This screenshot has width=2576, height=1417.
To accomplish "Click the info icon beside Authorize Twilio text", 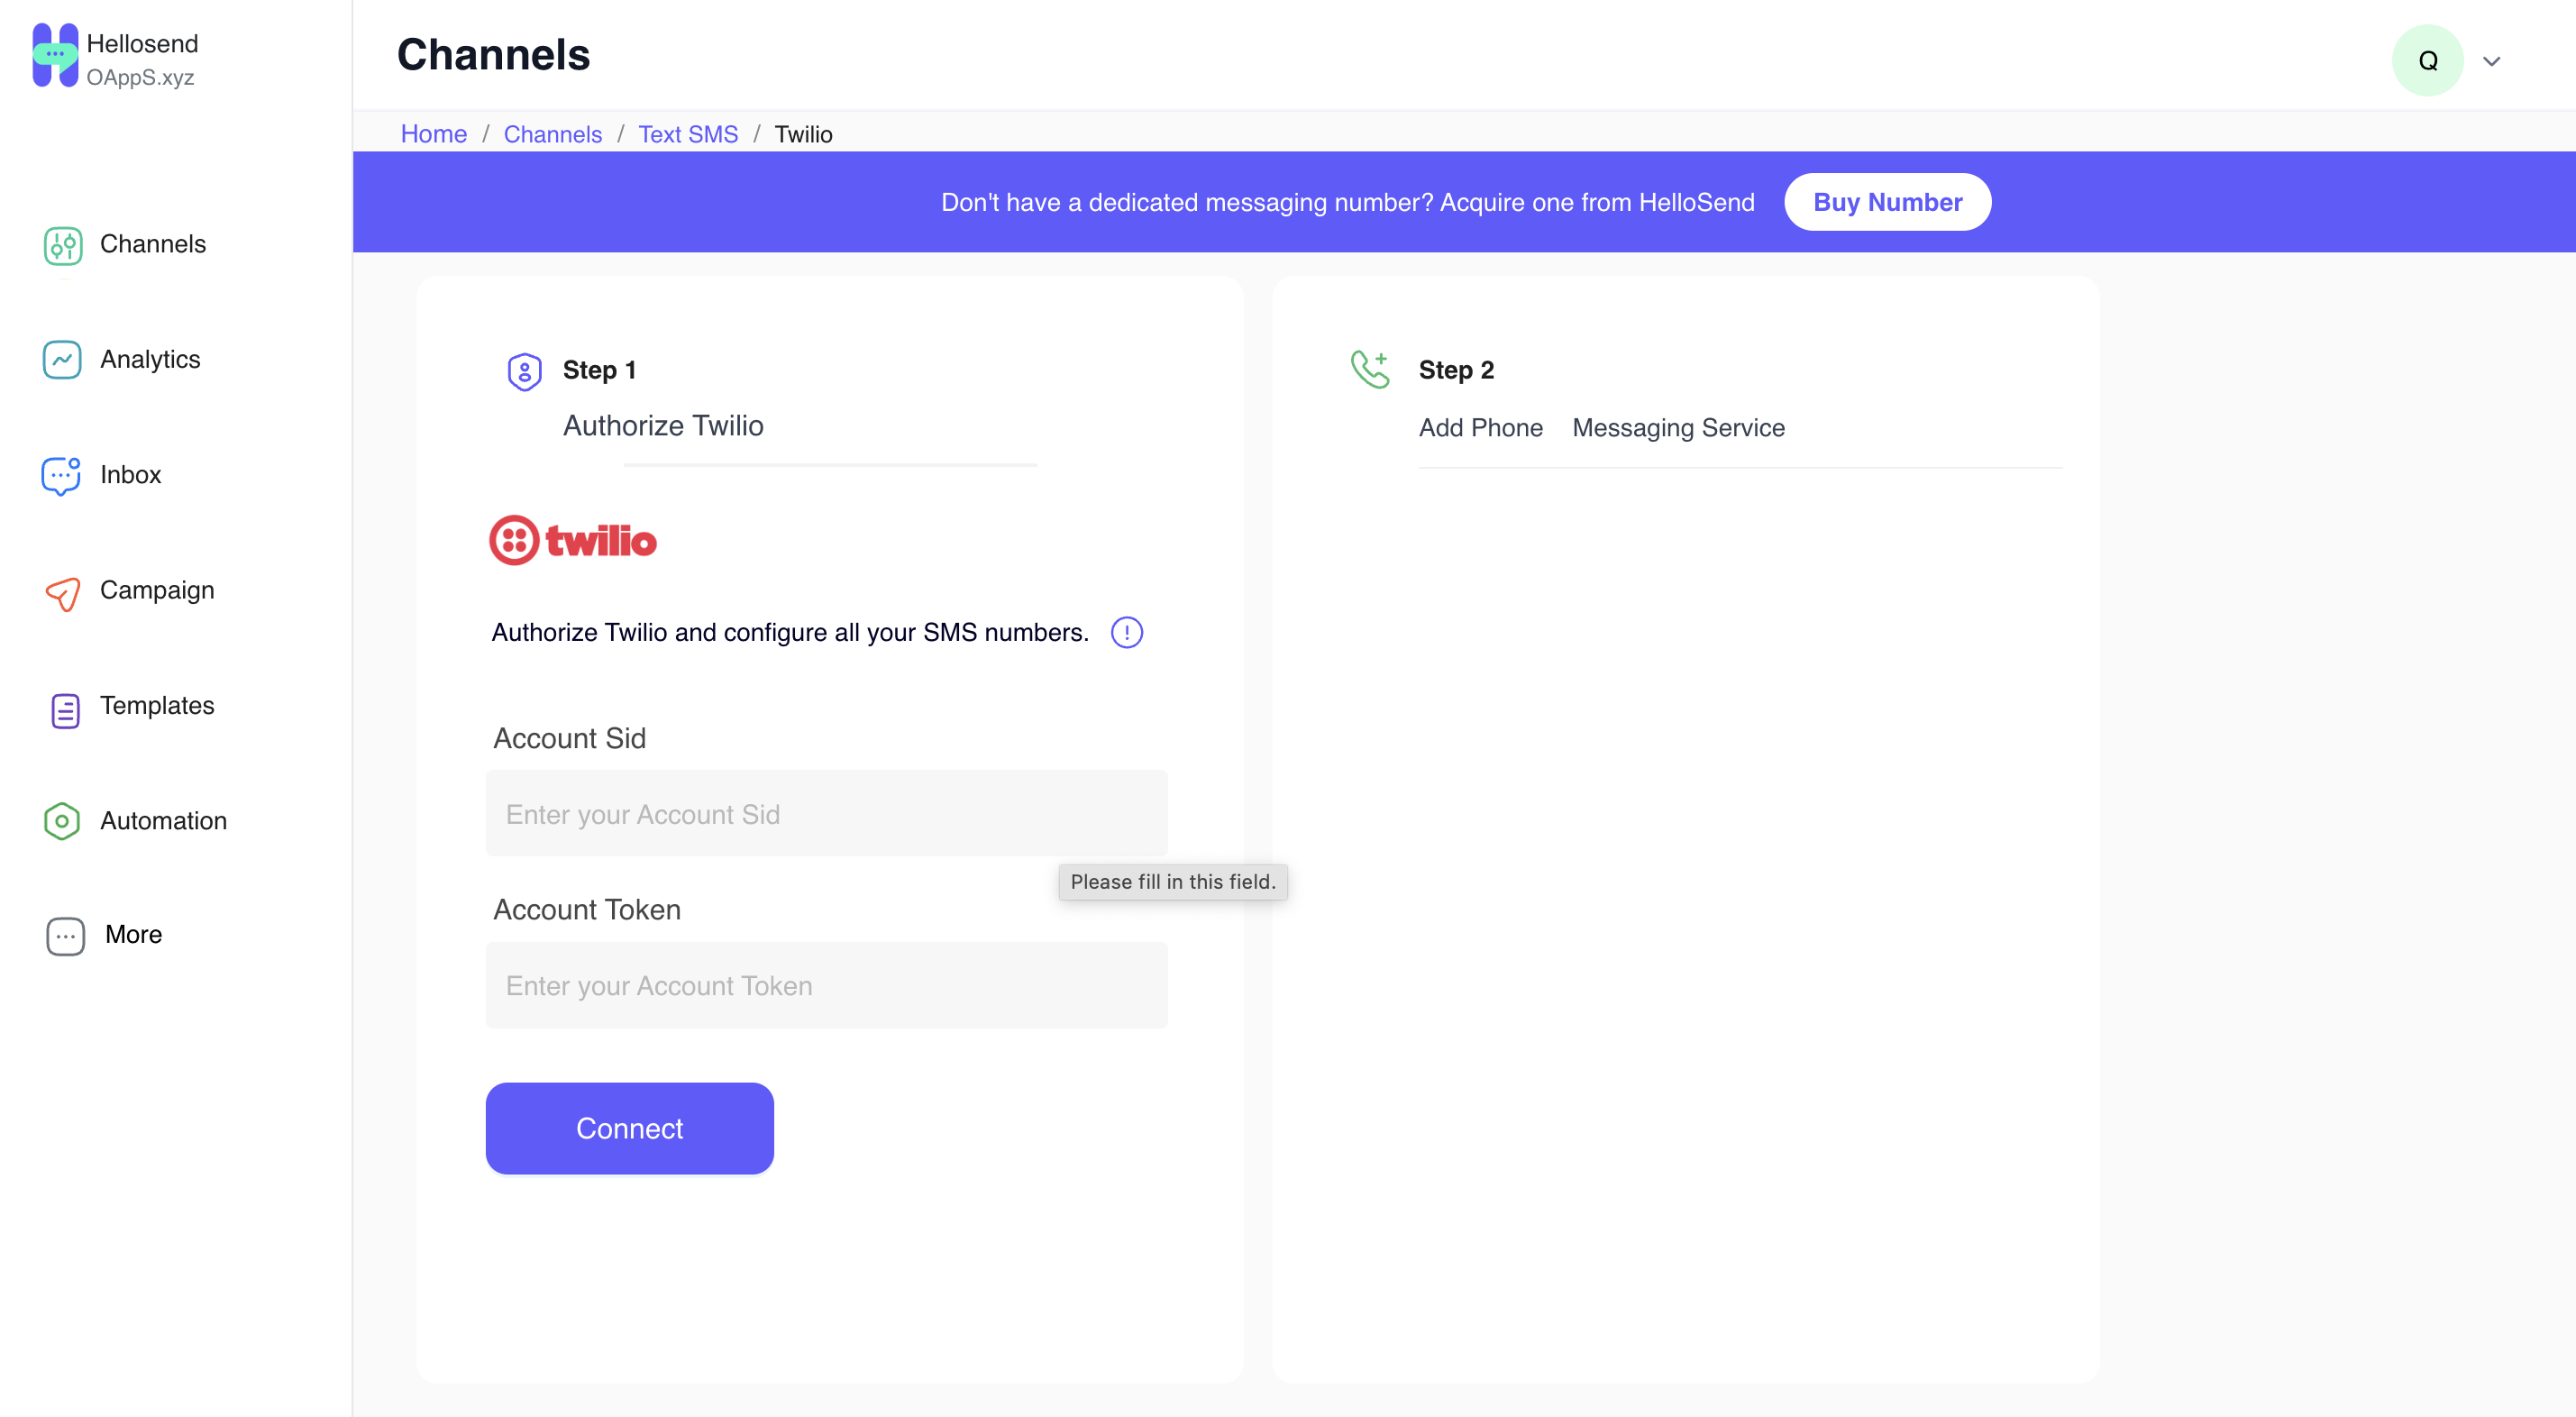I will 1126,632.
